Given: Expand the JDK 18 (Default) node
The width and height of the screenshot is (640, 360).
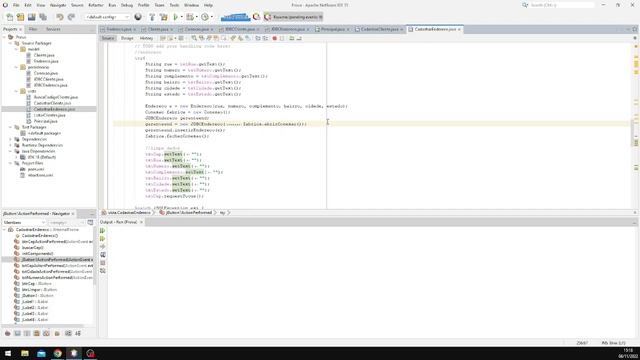Looking at the screenshot, I should 17,157.
